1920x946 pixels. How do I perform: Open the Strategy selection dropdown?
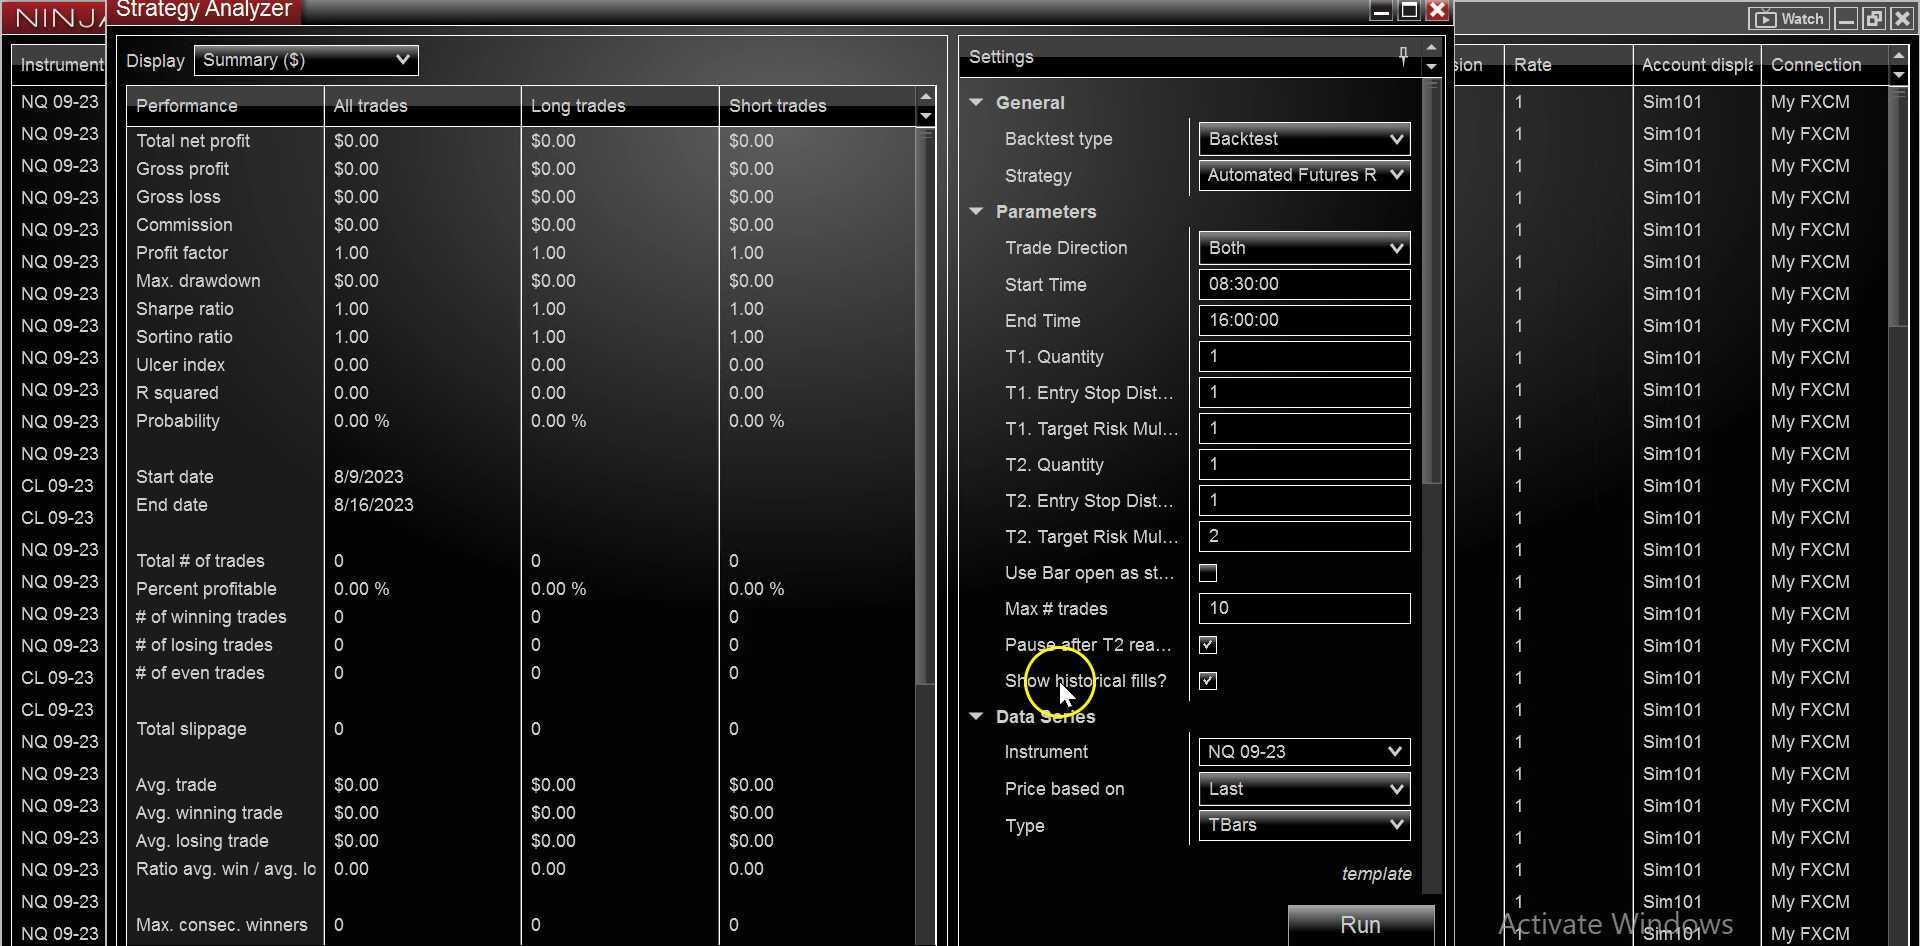(1304, 175)
